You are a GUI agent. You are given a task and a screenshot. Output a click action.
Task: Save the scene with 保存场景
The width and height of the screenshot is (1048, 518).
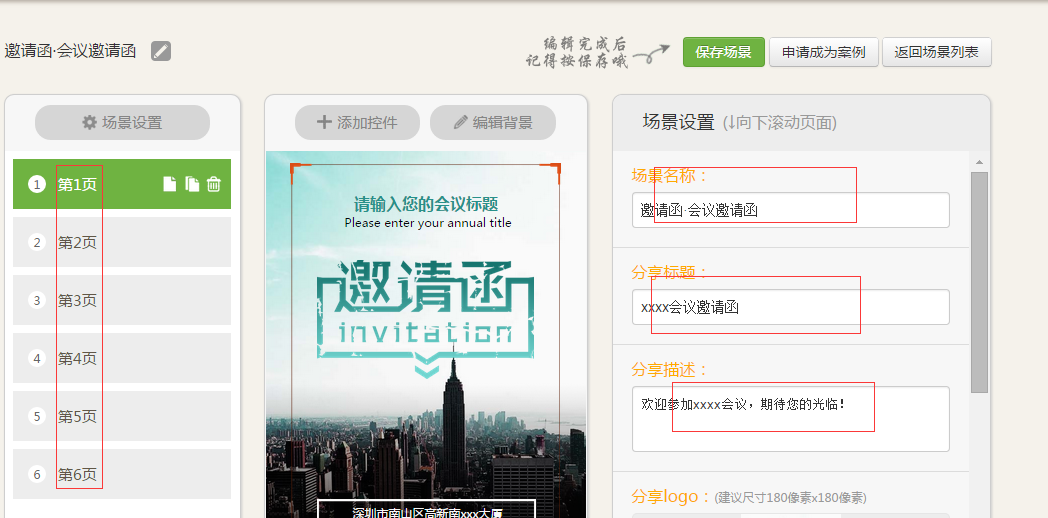click(724, 52)
